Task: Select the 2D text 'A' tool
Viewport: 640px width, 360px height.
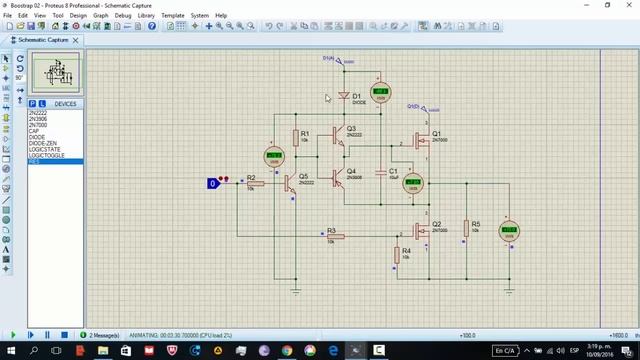Action: [x=6, y=249]
